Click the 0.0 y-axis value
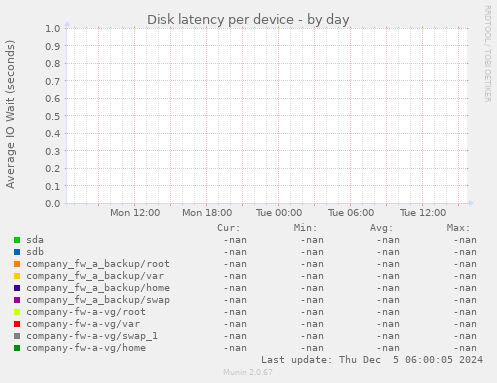Viewport: 497px width, 383px height. (x=53, y=203)
